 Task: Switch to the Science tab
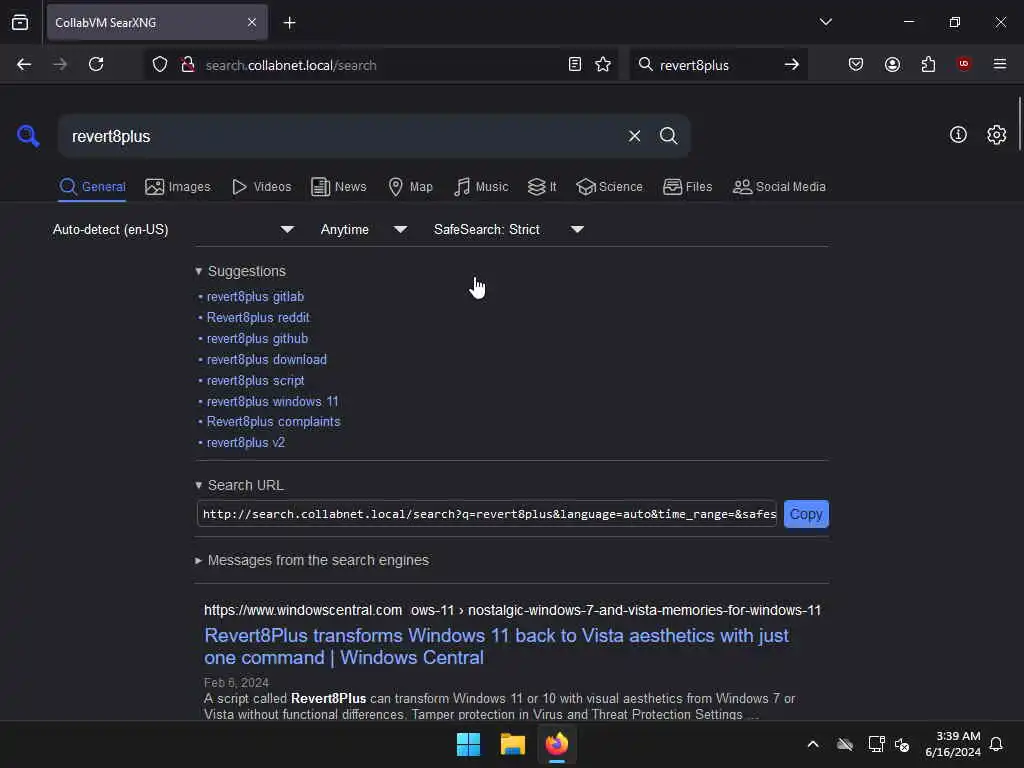point(609,187)
